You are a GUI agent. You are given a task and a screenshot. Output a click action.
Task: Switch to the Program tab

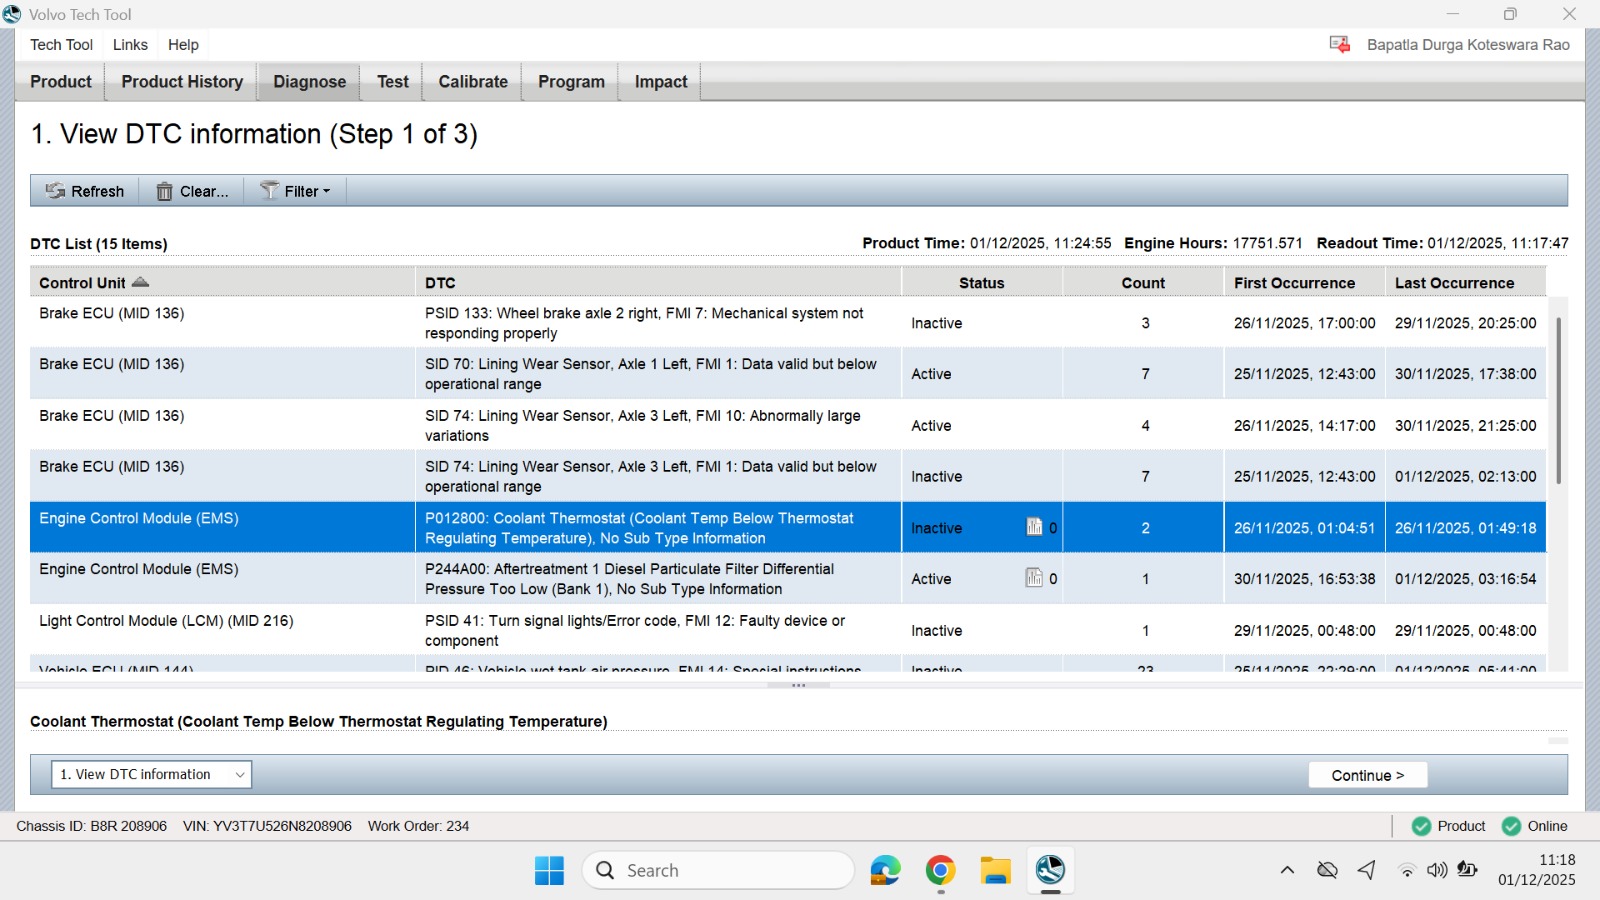[x=571, y=82]
